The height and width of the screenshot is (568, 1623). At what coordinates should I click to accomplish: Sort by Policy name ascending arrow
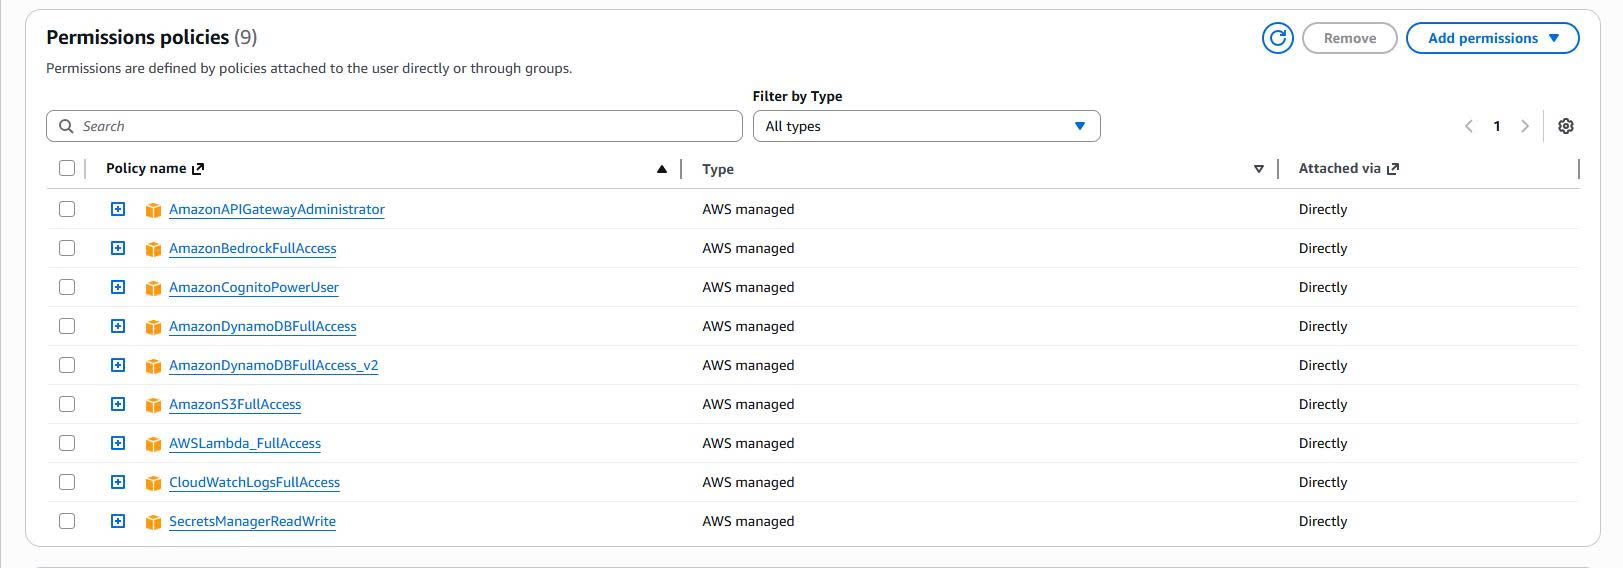click(x=661, y=169)
